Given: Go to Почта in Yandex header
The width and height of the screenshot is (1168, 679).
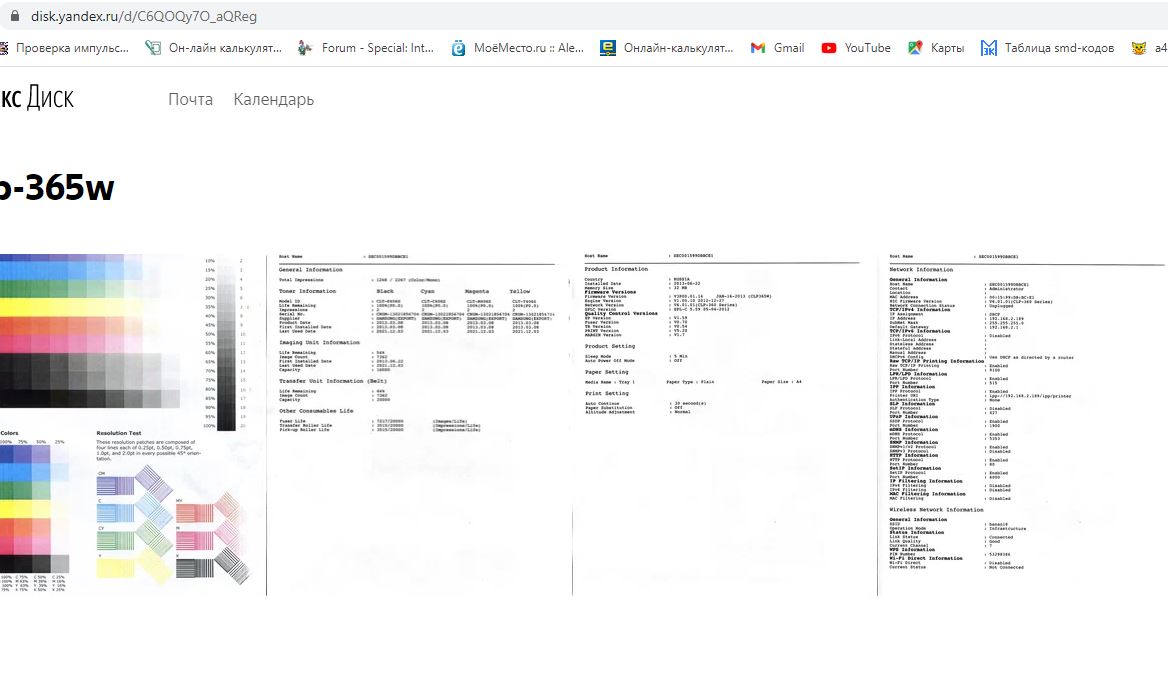Looking at the screenshot, I should tap(190, 99).
